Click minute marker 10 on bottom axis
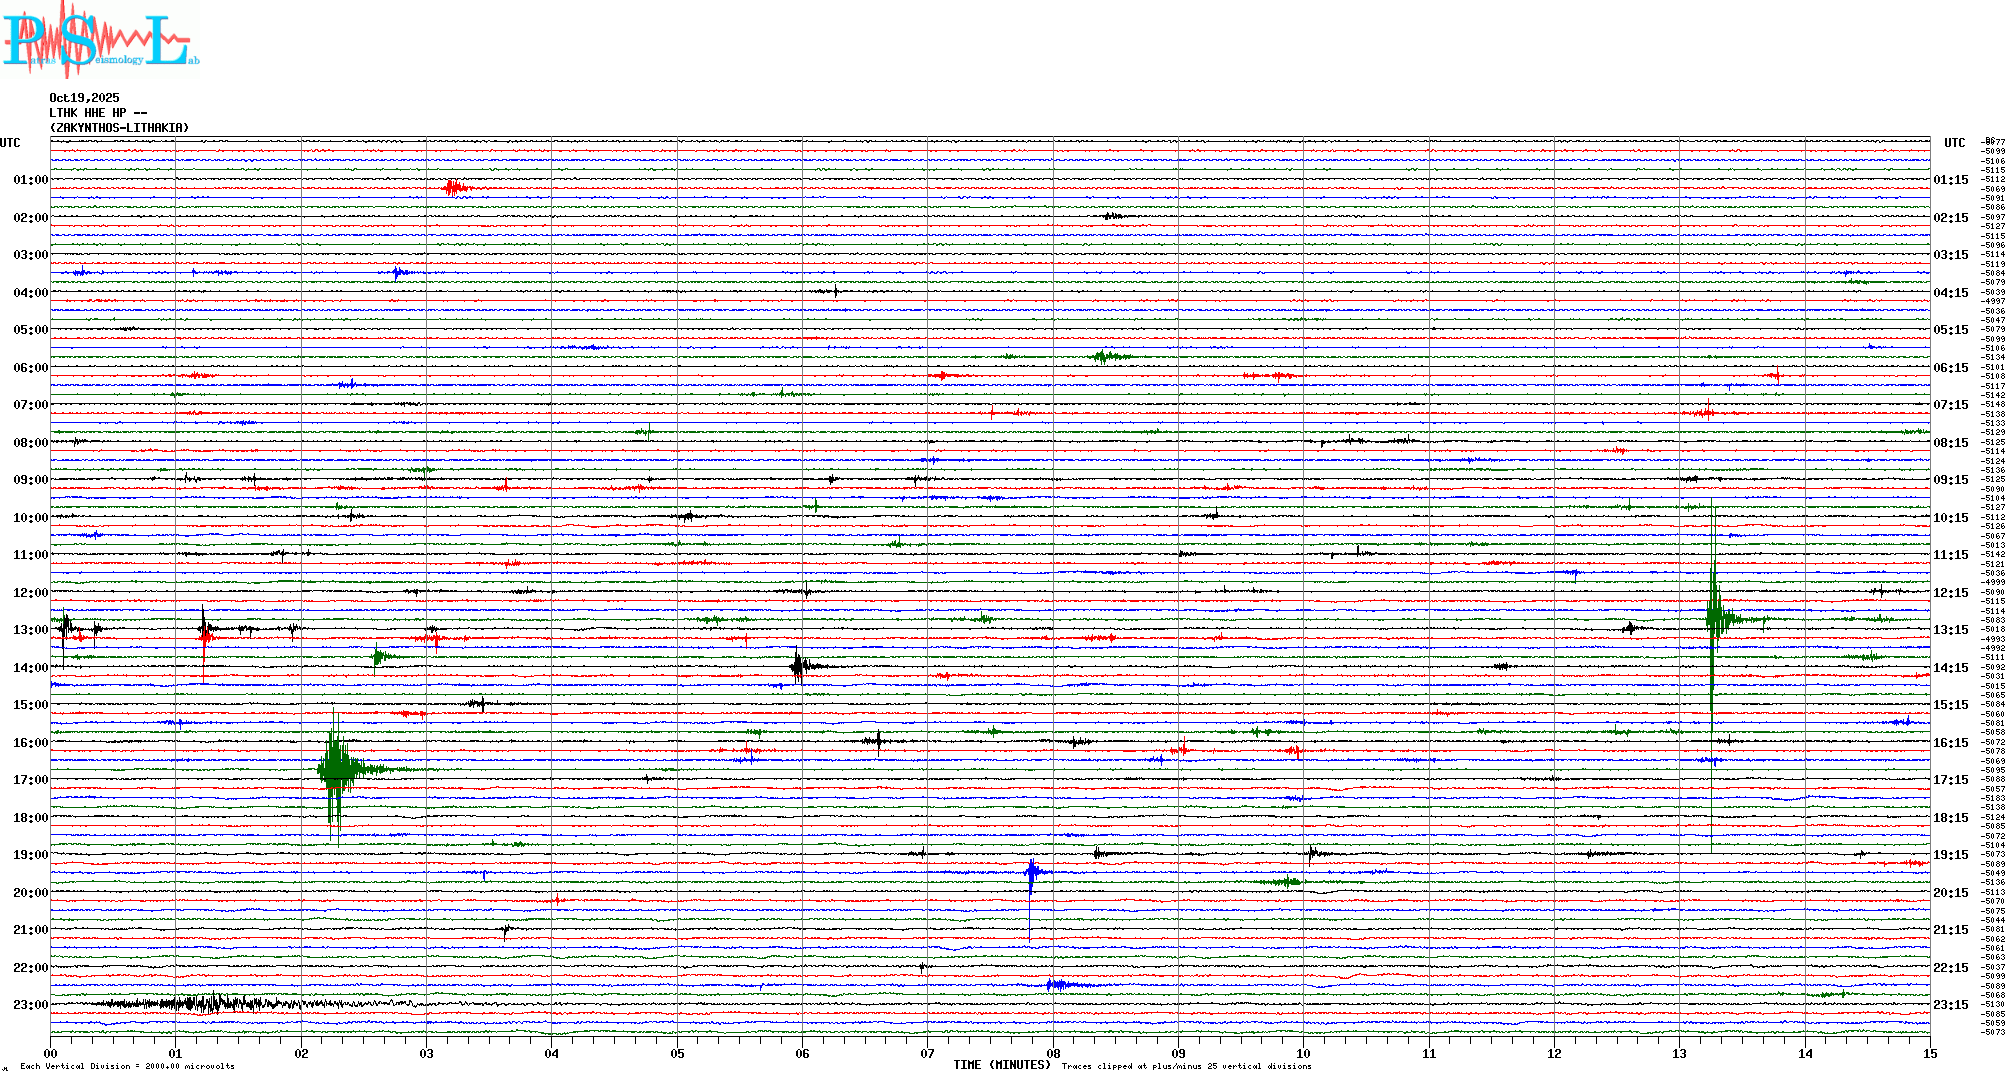Viewport: 2010px width, 1080px height. [x=1303, y=1053]
